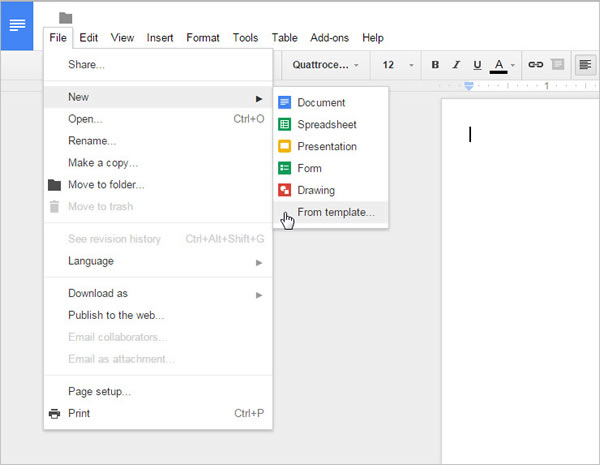Create a new Presentation
This screenshot has width=600, height=465.
coord(331,146)
